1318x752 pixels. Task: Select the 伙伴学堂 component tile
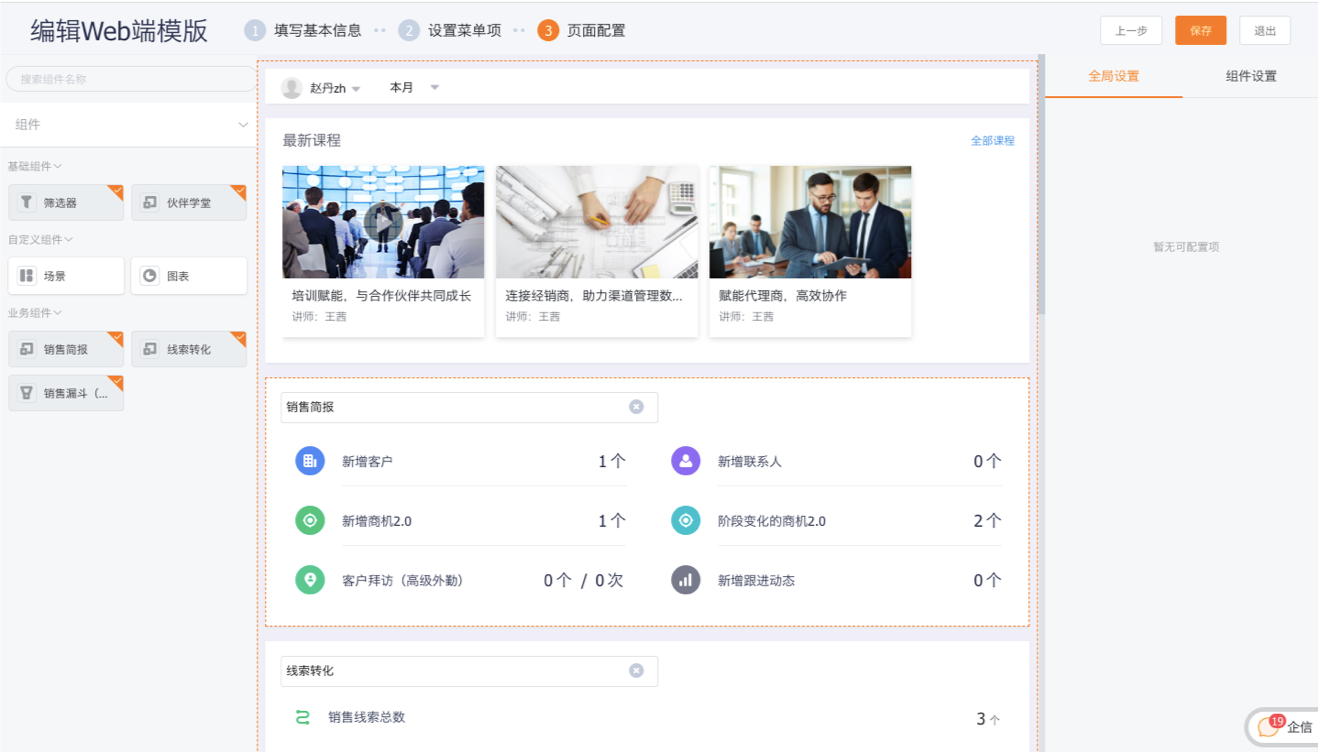[x=189, y=202]
